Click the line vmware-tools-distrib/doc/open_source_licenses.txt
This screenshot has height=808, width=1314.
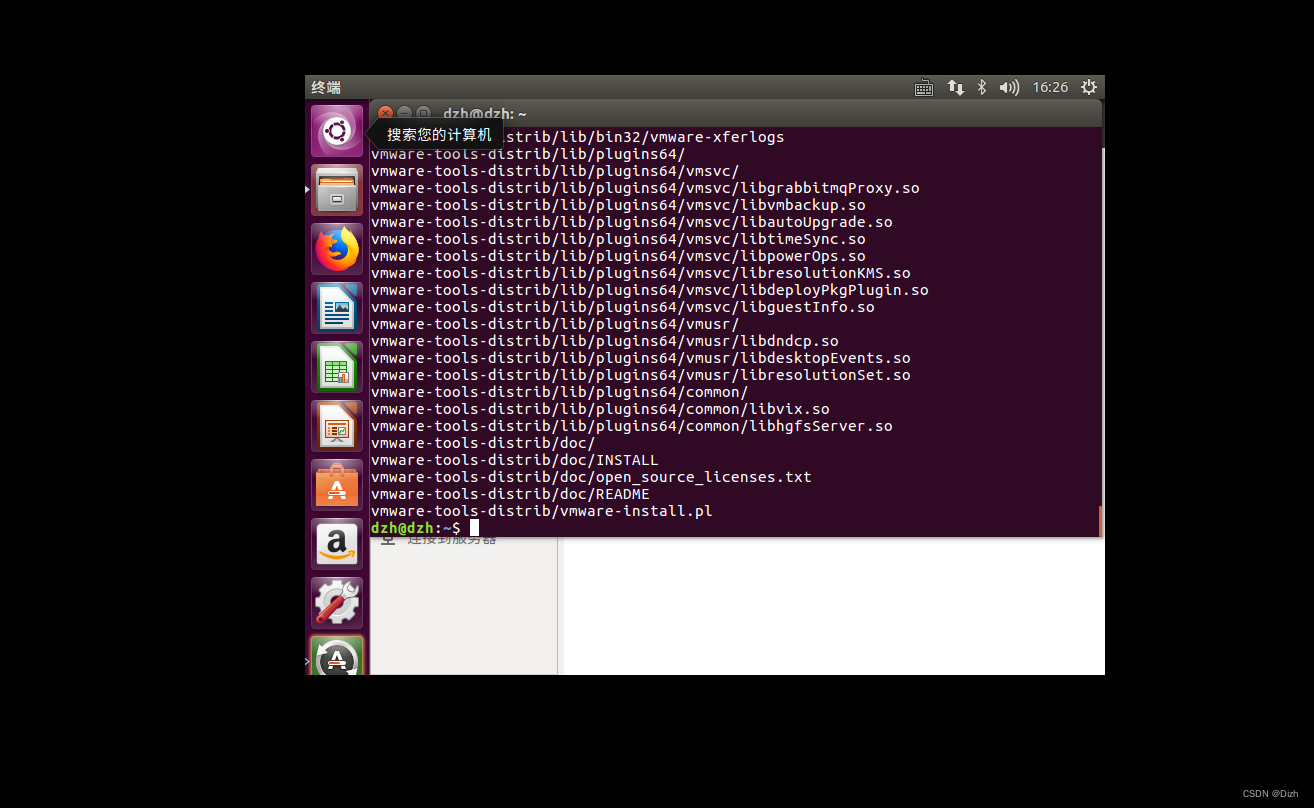click(591, 477)
